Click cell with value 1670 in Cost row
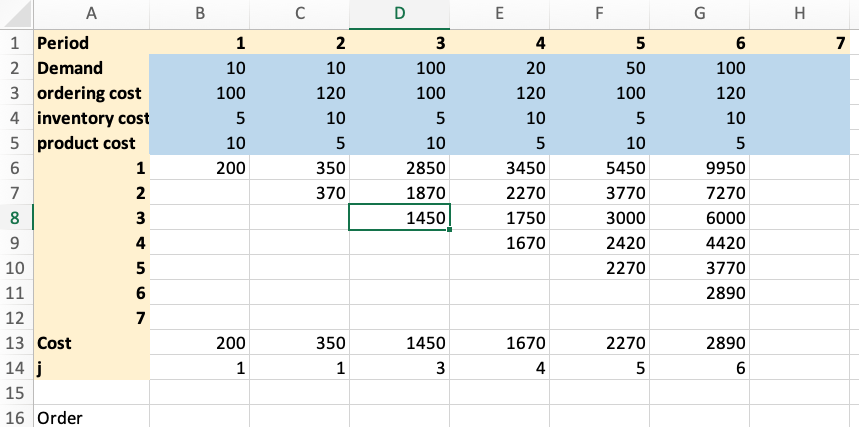859x427 pixels. tap(499, 343)
